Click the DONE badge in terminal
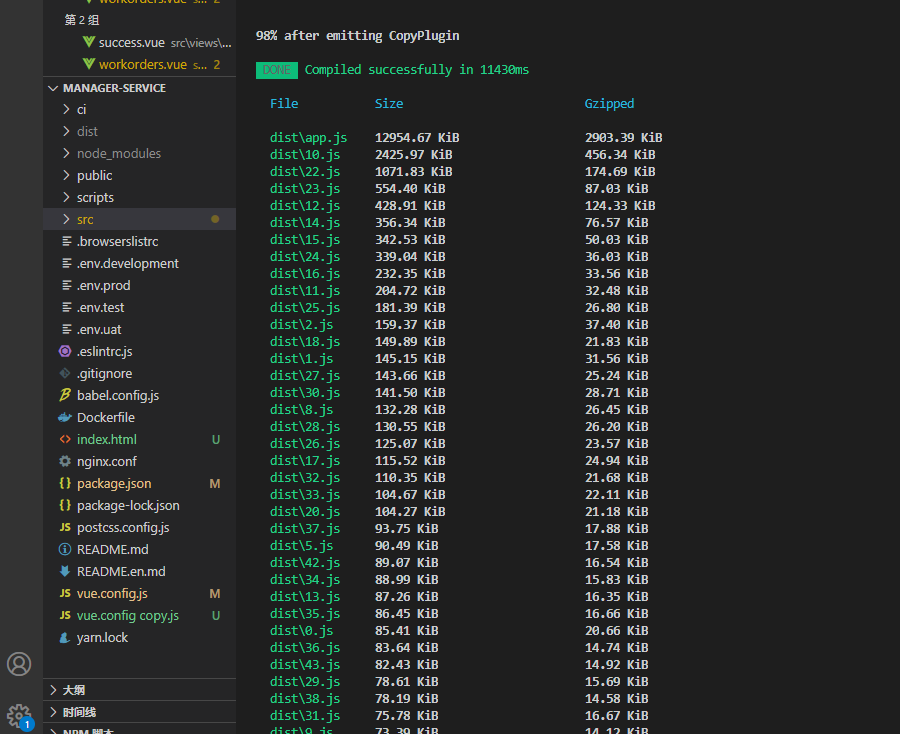Screen dimensions: 900x734 pos(277,70)
